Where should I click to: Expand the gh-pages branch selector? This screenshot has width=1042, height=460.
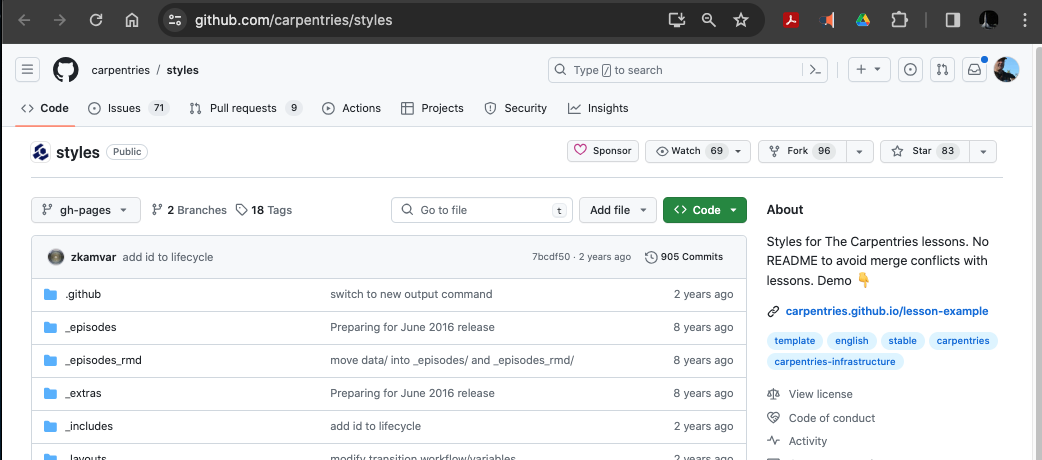86,210
